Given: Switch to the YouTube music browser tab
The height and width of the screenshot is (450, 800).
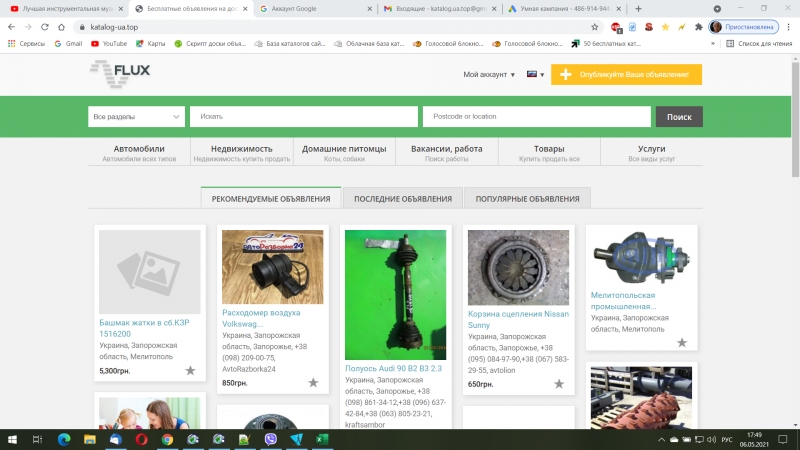Looking at the screenshot, I should point(66,9).
